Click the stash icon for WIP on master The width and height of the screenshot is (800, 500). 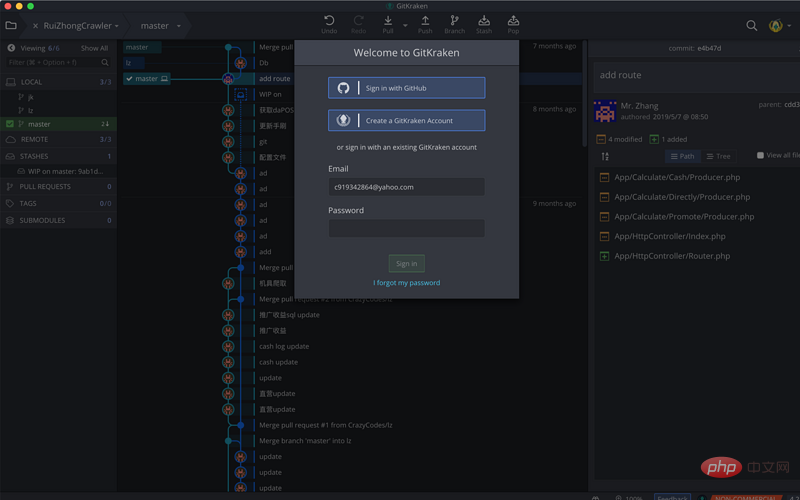coord(21,171)
